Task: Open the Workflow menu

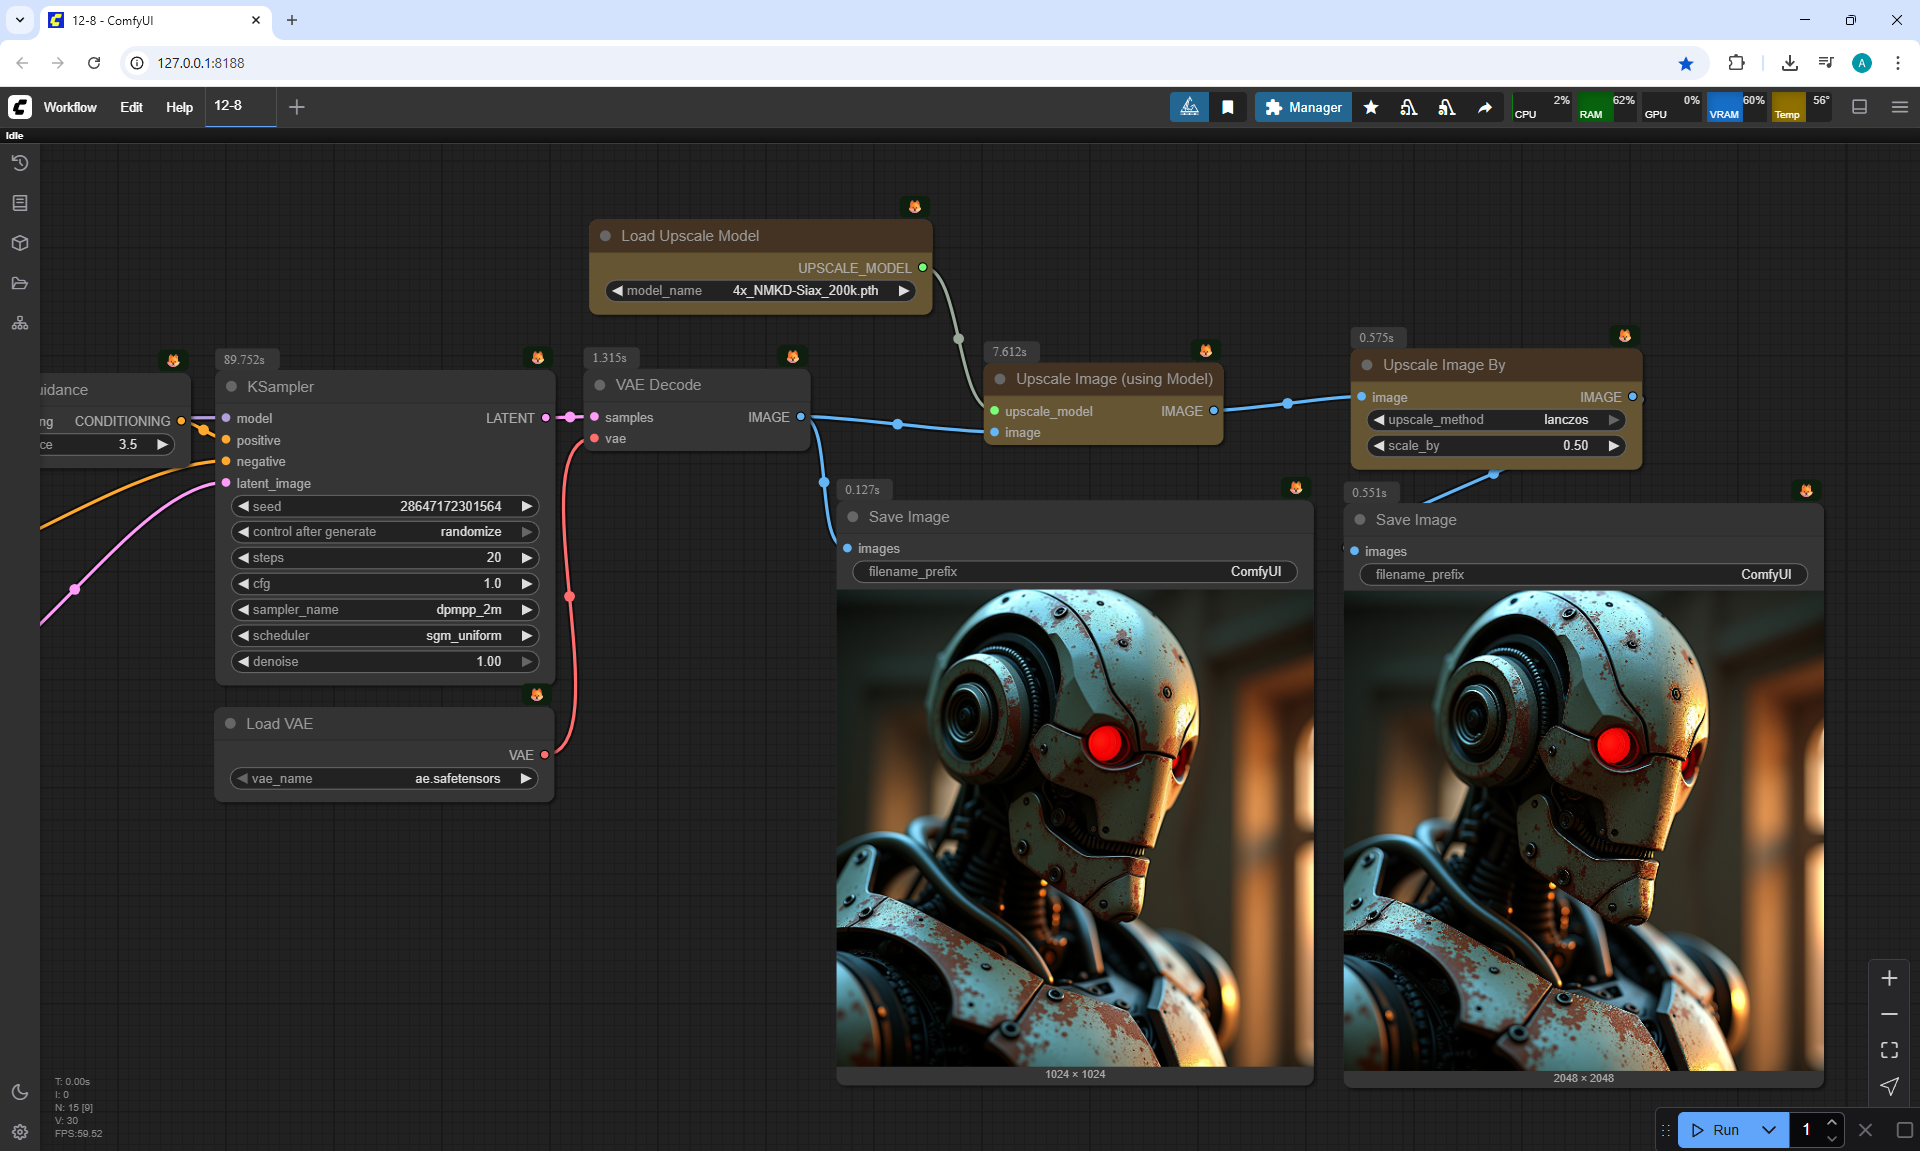Action: (x=70, y=107)
